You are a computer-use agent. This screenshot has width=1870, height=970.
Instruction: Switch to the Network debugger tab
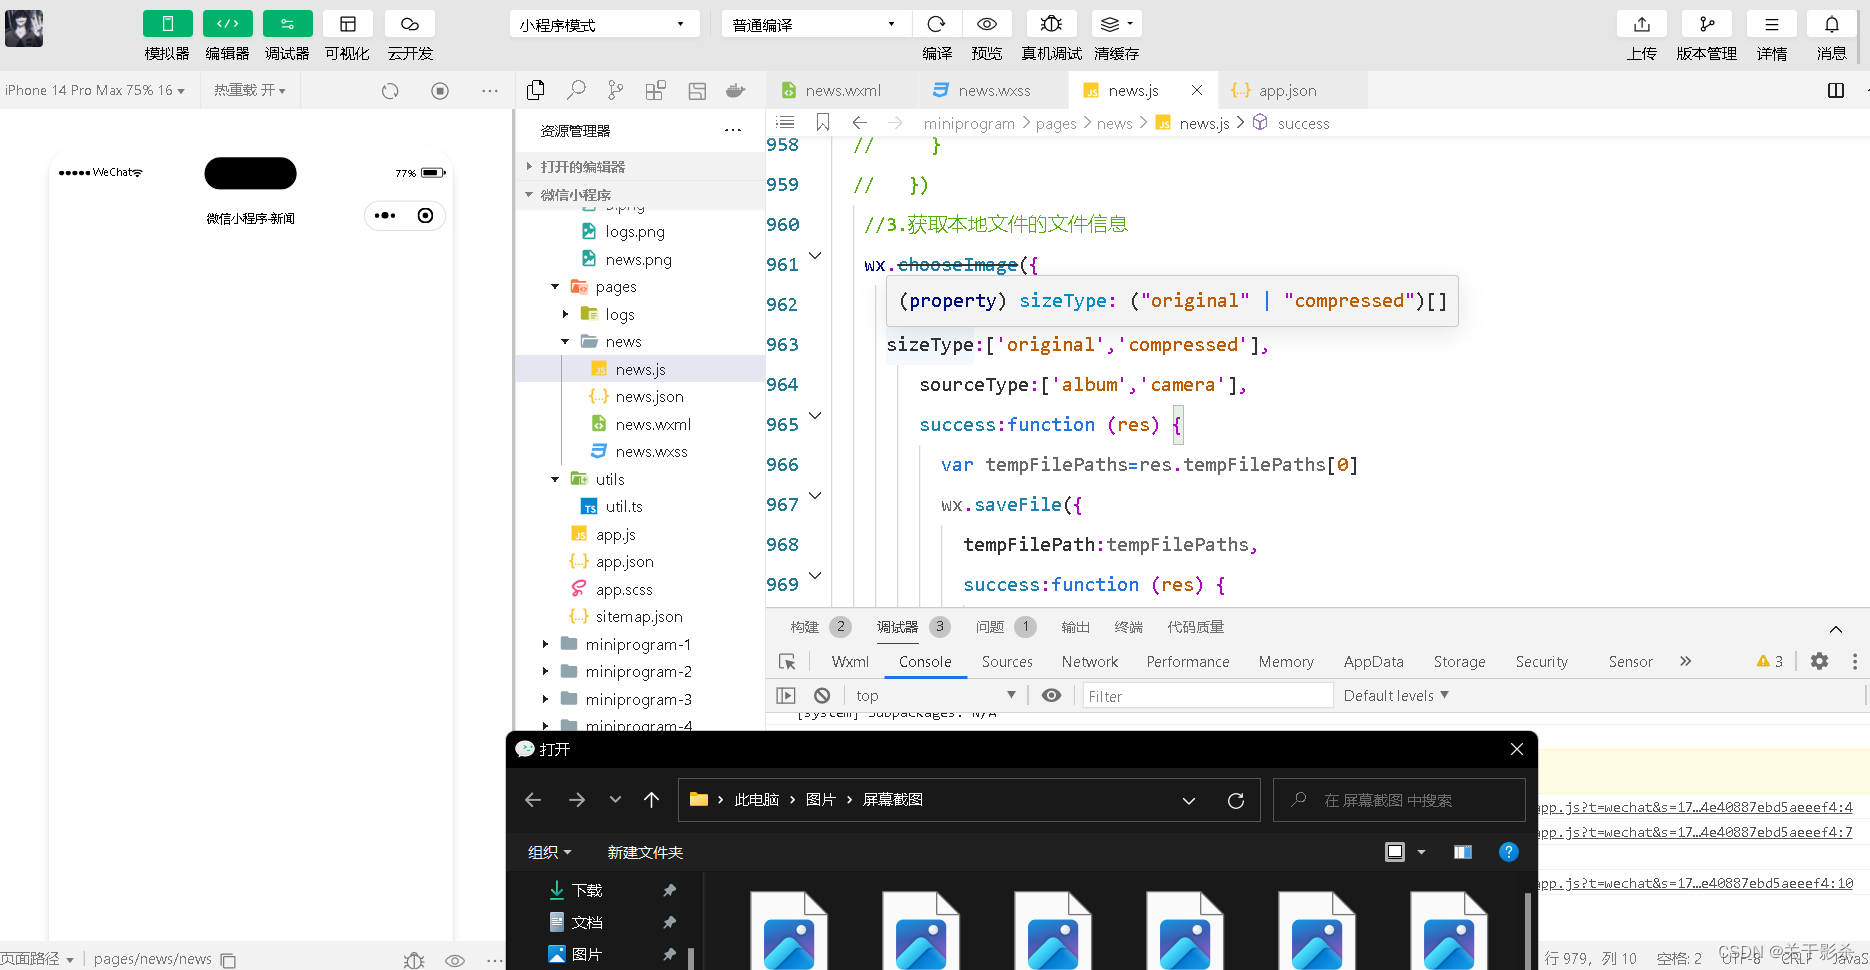click(x=1090, y=662)
